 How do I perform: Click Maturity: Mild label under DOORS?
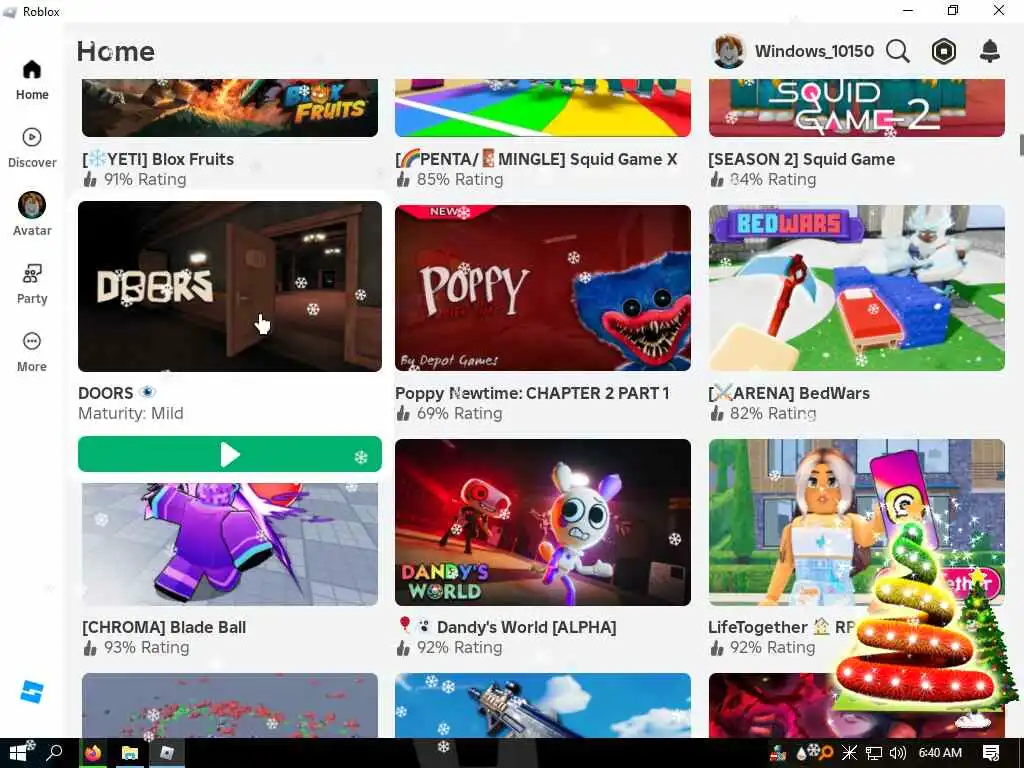point(131,413)
